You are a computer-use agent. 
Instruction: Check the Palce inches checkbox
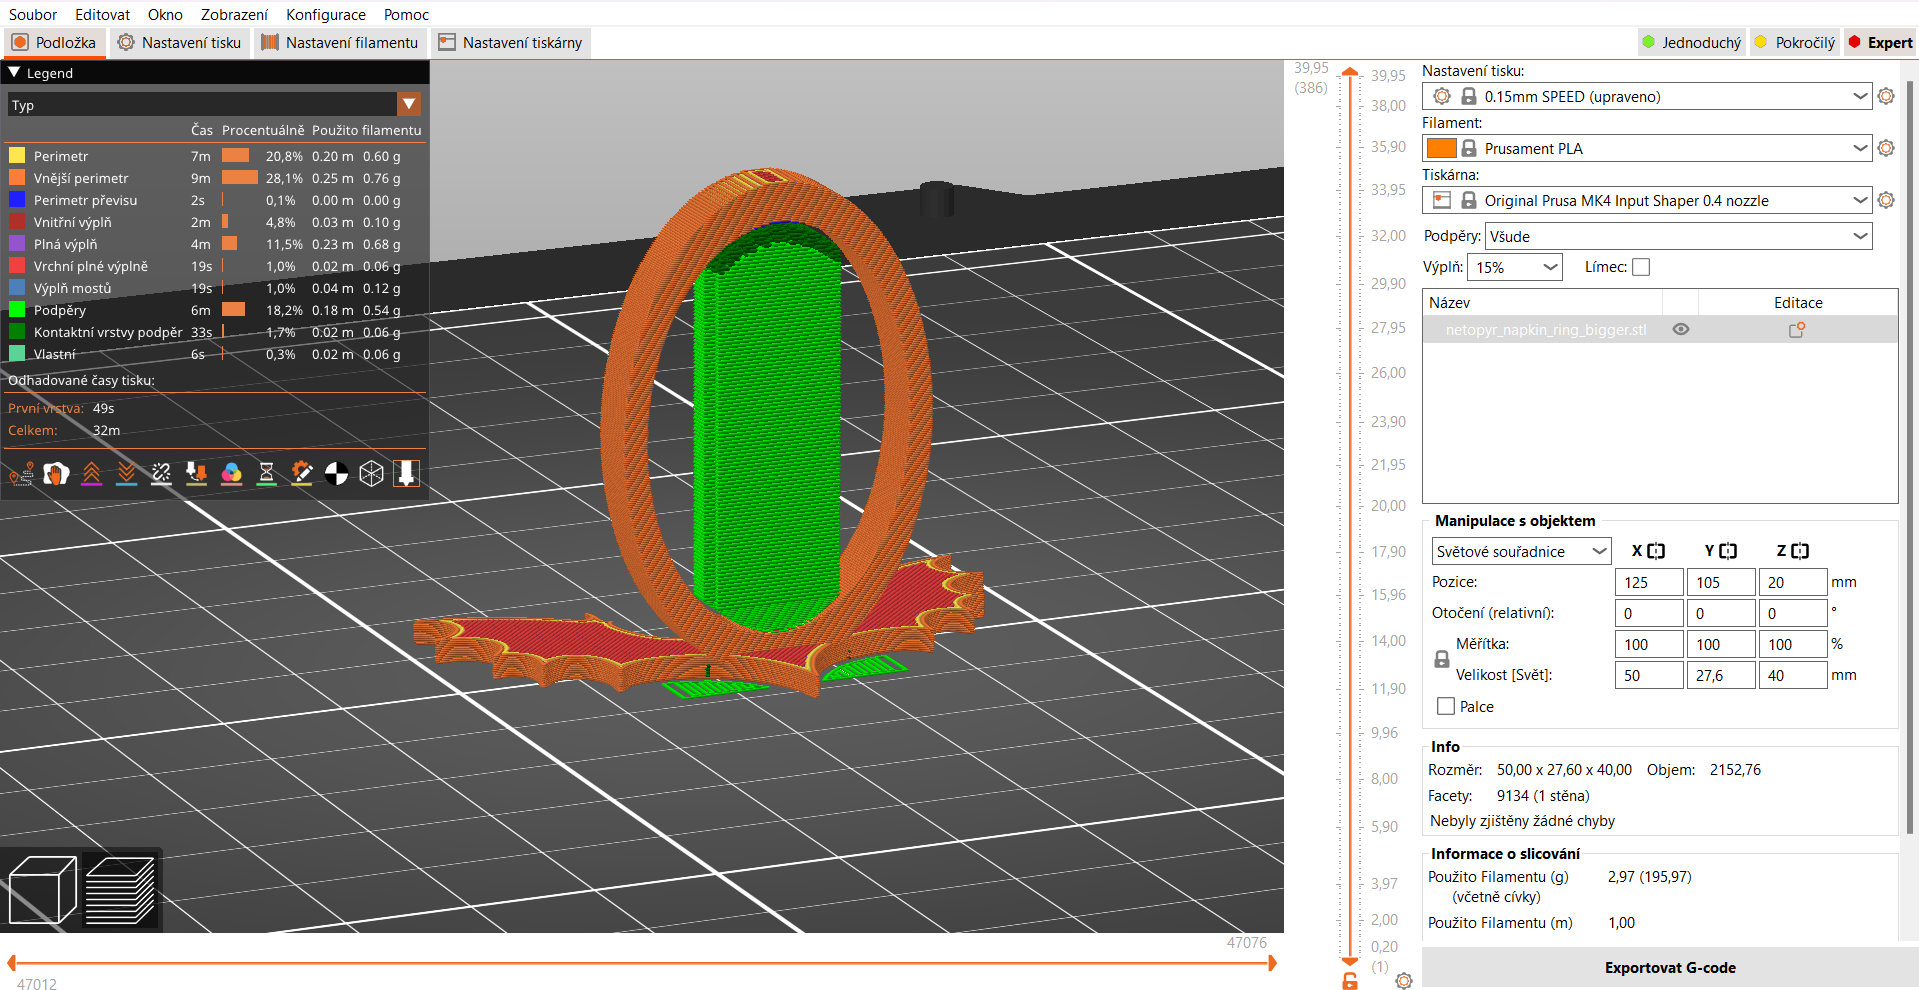(x=1446, y=706)
